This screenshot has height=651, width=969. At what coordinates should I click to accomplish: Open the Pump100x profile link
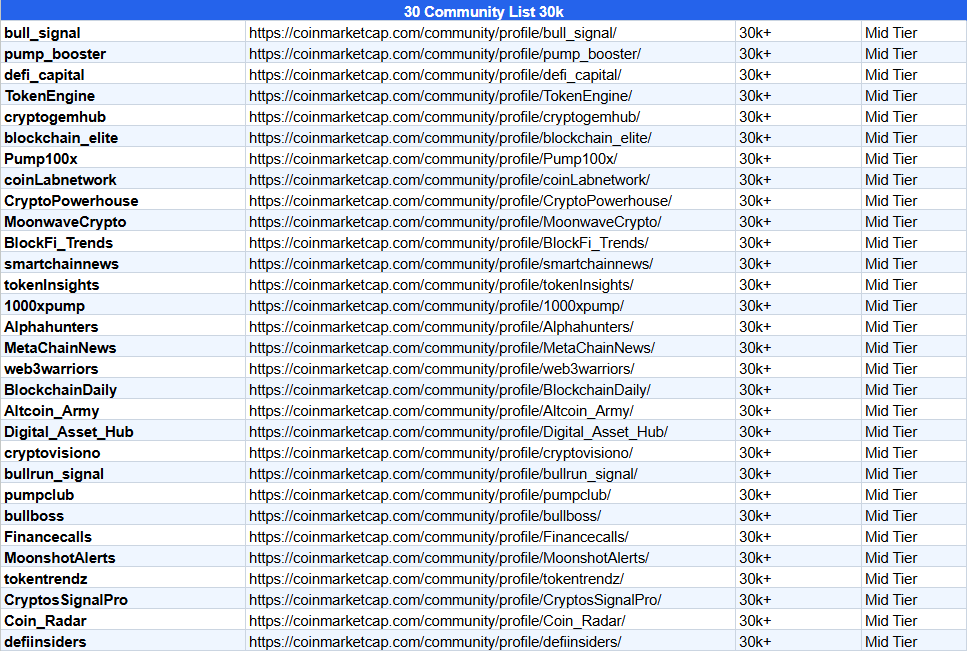click(x=433, y=159)
